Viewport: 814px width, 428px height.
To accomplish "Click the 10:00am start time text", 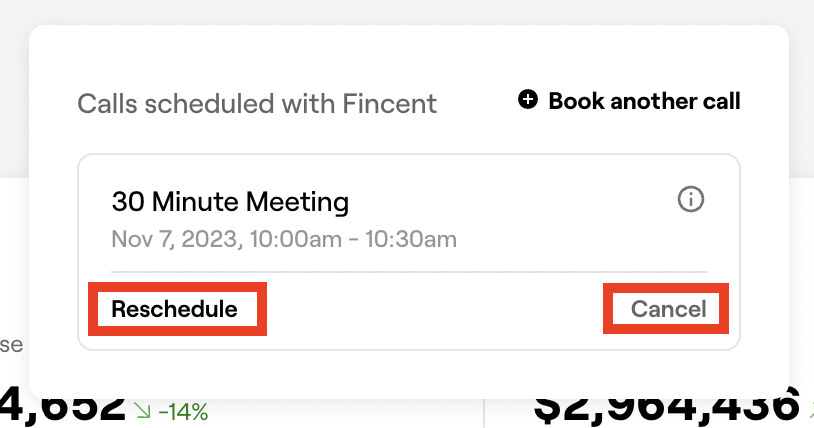I will [296, 239].
